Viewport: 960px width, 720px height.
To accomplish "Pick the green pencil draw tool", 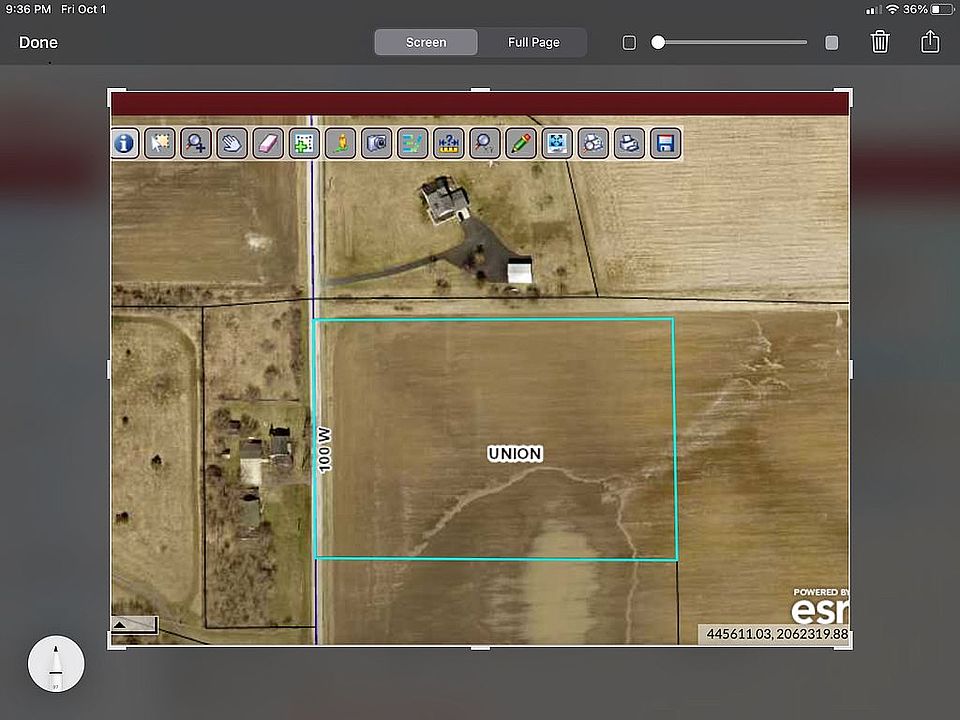I will tap(521, 143).
